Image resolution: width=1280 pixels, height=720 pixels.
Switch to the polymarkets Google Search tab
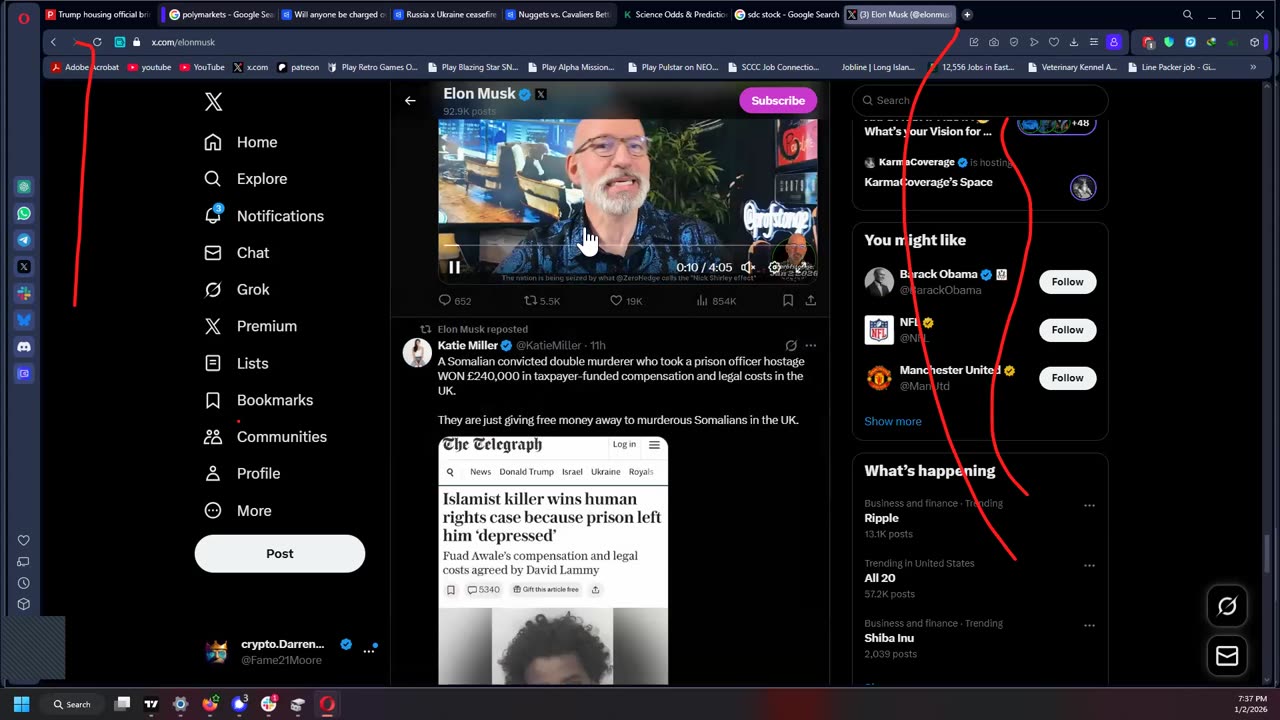(220, 15)
